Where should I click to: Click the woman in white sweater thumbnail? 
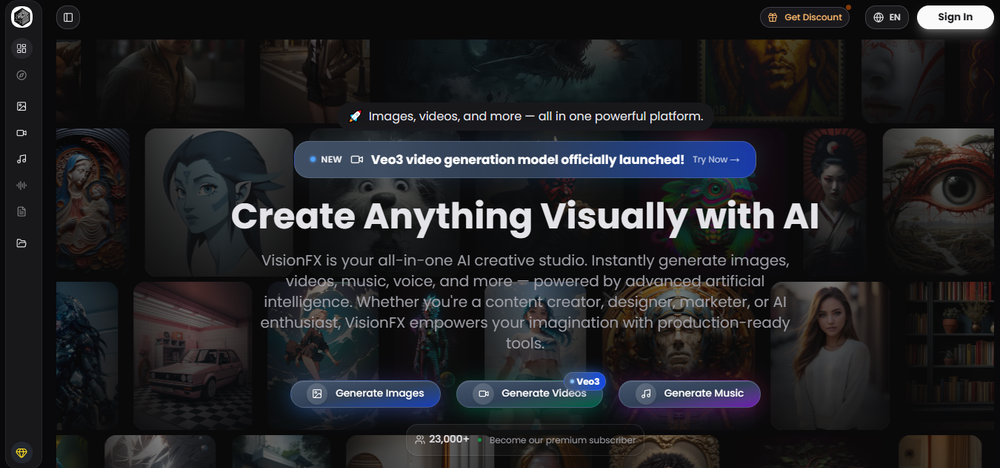tap(830, 356)
